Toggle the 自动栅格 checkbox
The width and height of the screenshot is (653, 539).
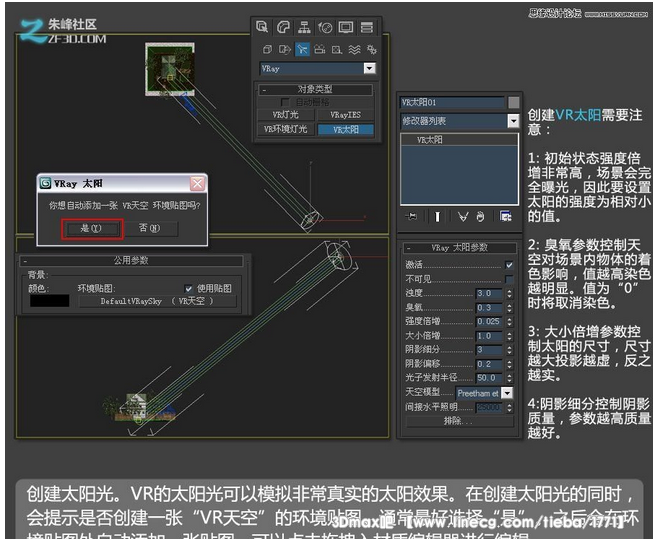pos(285,102)
